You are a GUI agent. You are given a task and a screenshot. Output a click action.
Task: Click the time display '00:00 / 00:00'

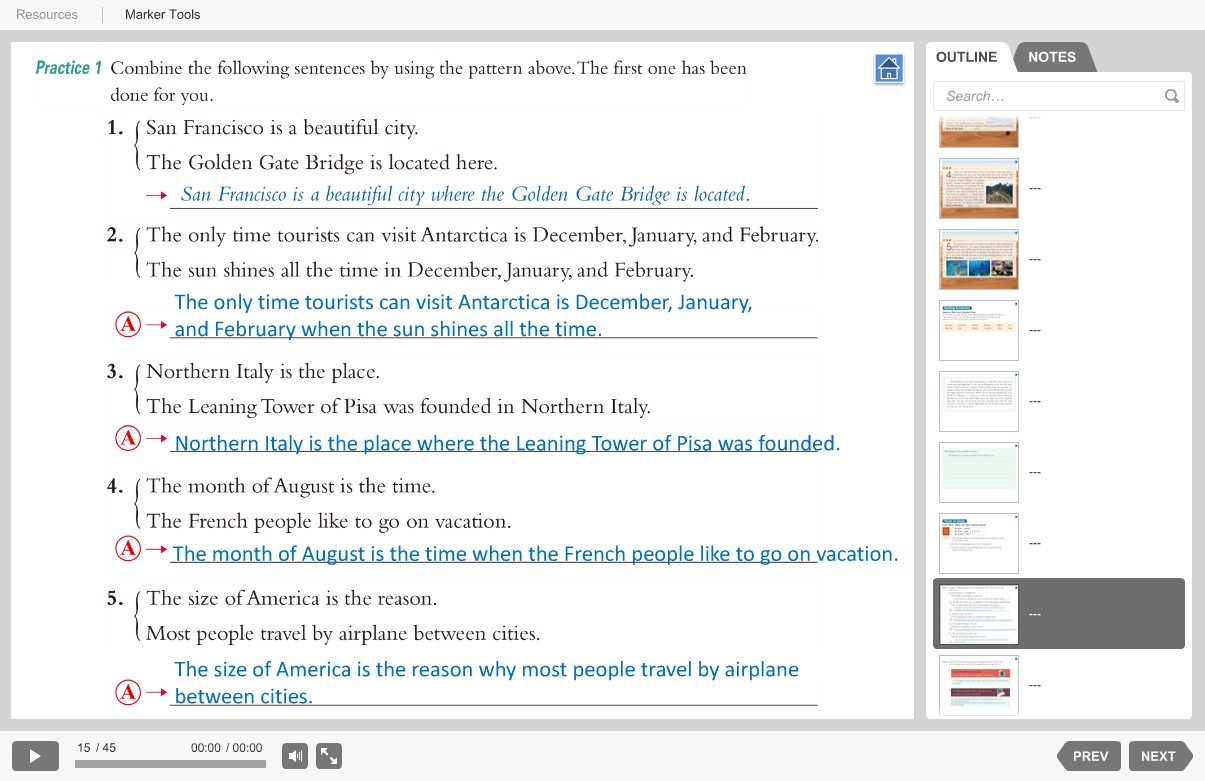pyautogui.click(x=227, y=748)
